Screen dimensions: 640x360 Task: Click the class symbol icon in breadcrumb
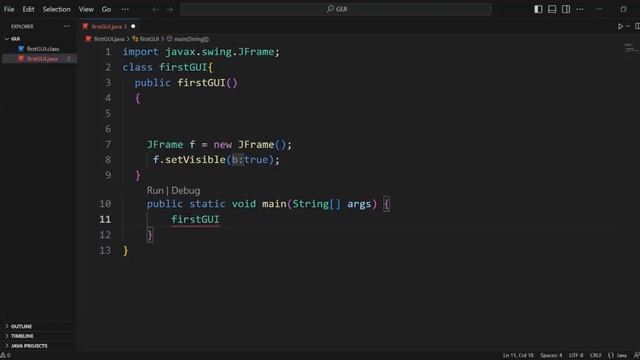(x=135, y=39)
